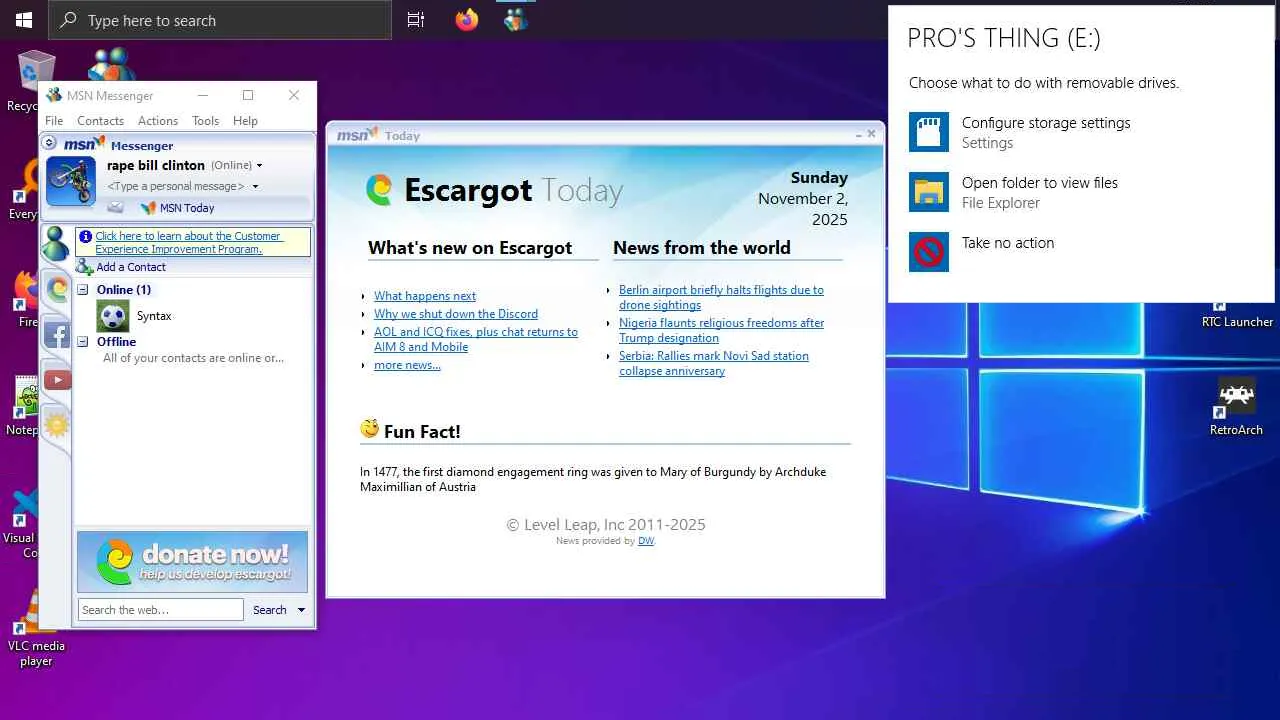
Task: Open the YouTube tab in the Messenger sidebar
Action: point(57,380)
